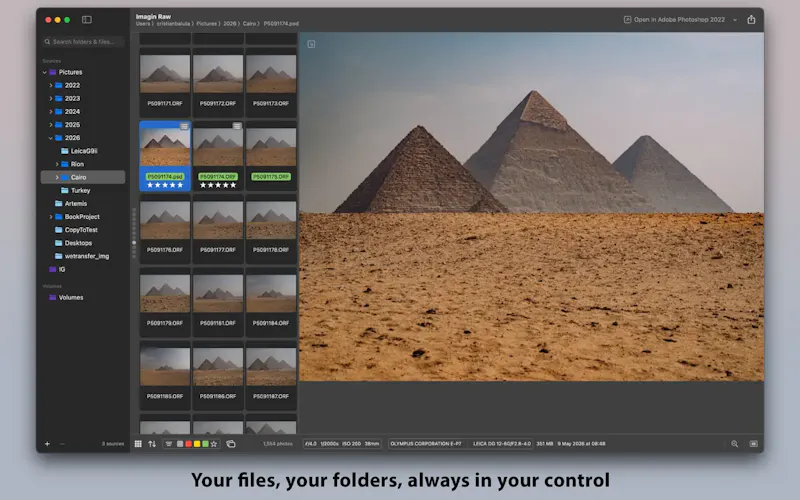Filter by yellow color label
Image resolution: width=800 pixels, height=500 pixels.
click(x=197, y=444)
